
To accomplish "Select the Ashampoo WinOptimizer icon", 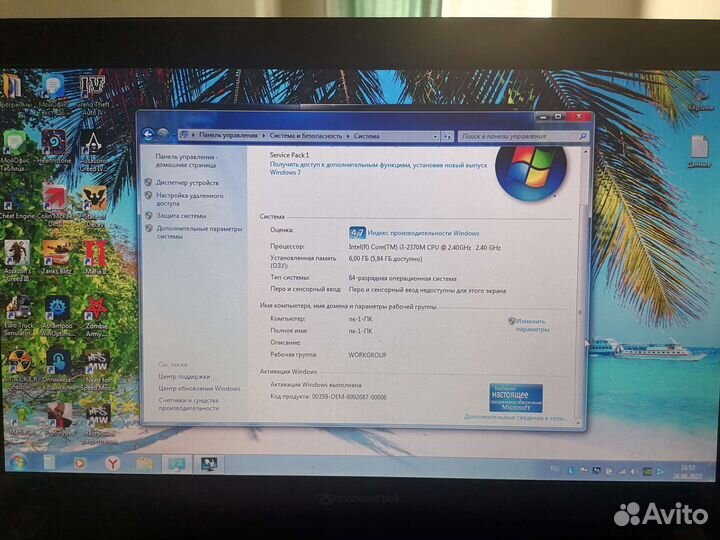I will click(x=57, y=316).
